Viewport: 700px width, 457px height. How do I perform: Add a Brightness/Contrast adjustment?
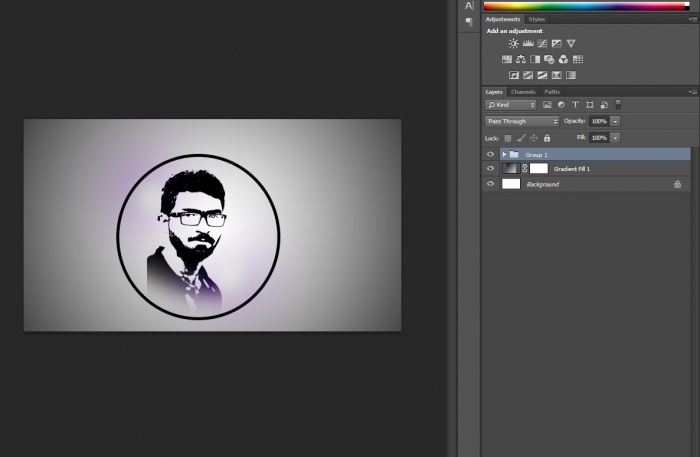[514, 44]
